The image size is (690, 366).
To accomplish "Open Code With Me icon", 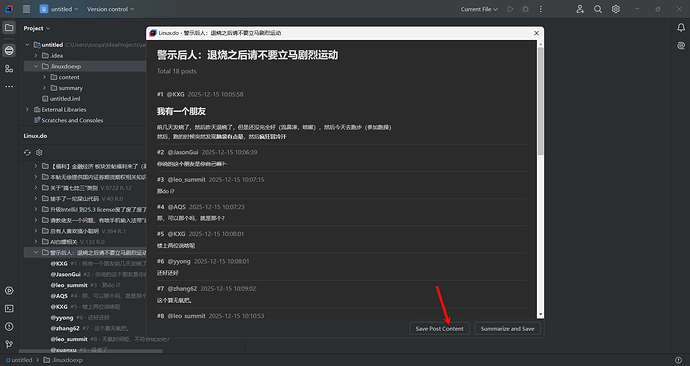I will 580,9.
